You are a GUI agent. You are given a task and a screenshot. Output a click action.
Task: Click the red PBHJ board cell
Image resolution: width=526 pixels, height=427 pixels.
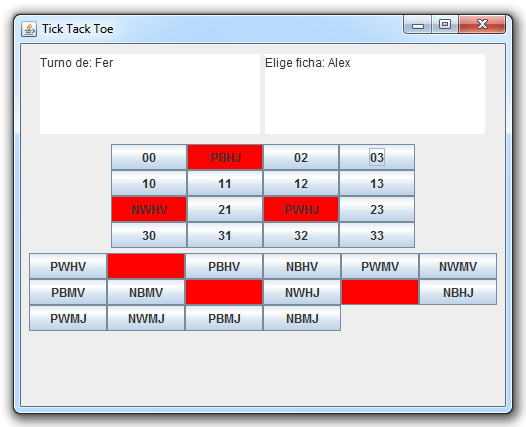tap(225, 157)
